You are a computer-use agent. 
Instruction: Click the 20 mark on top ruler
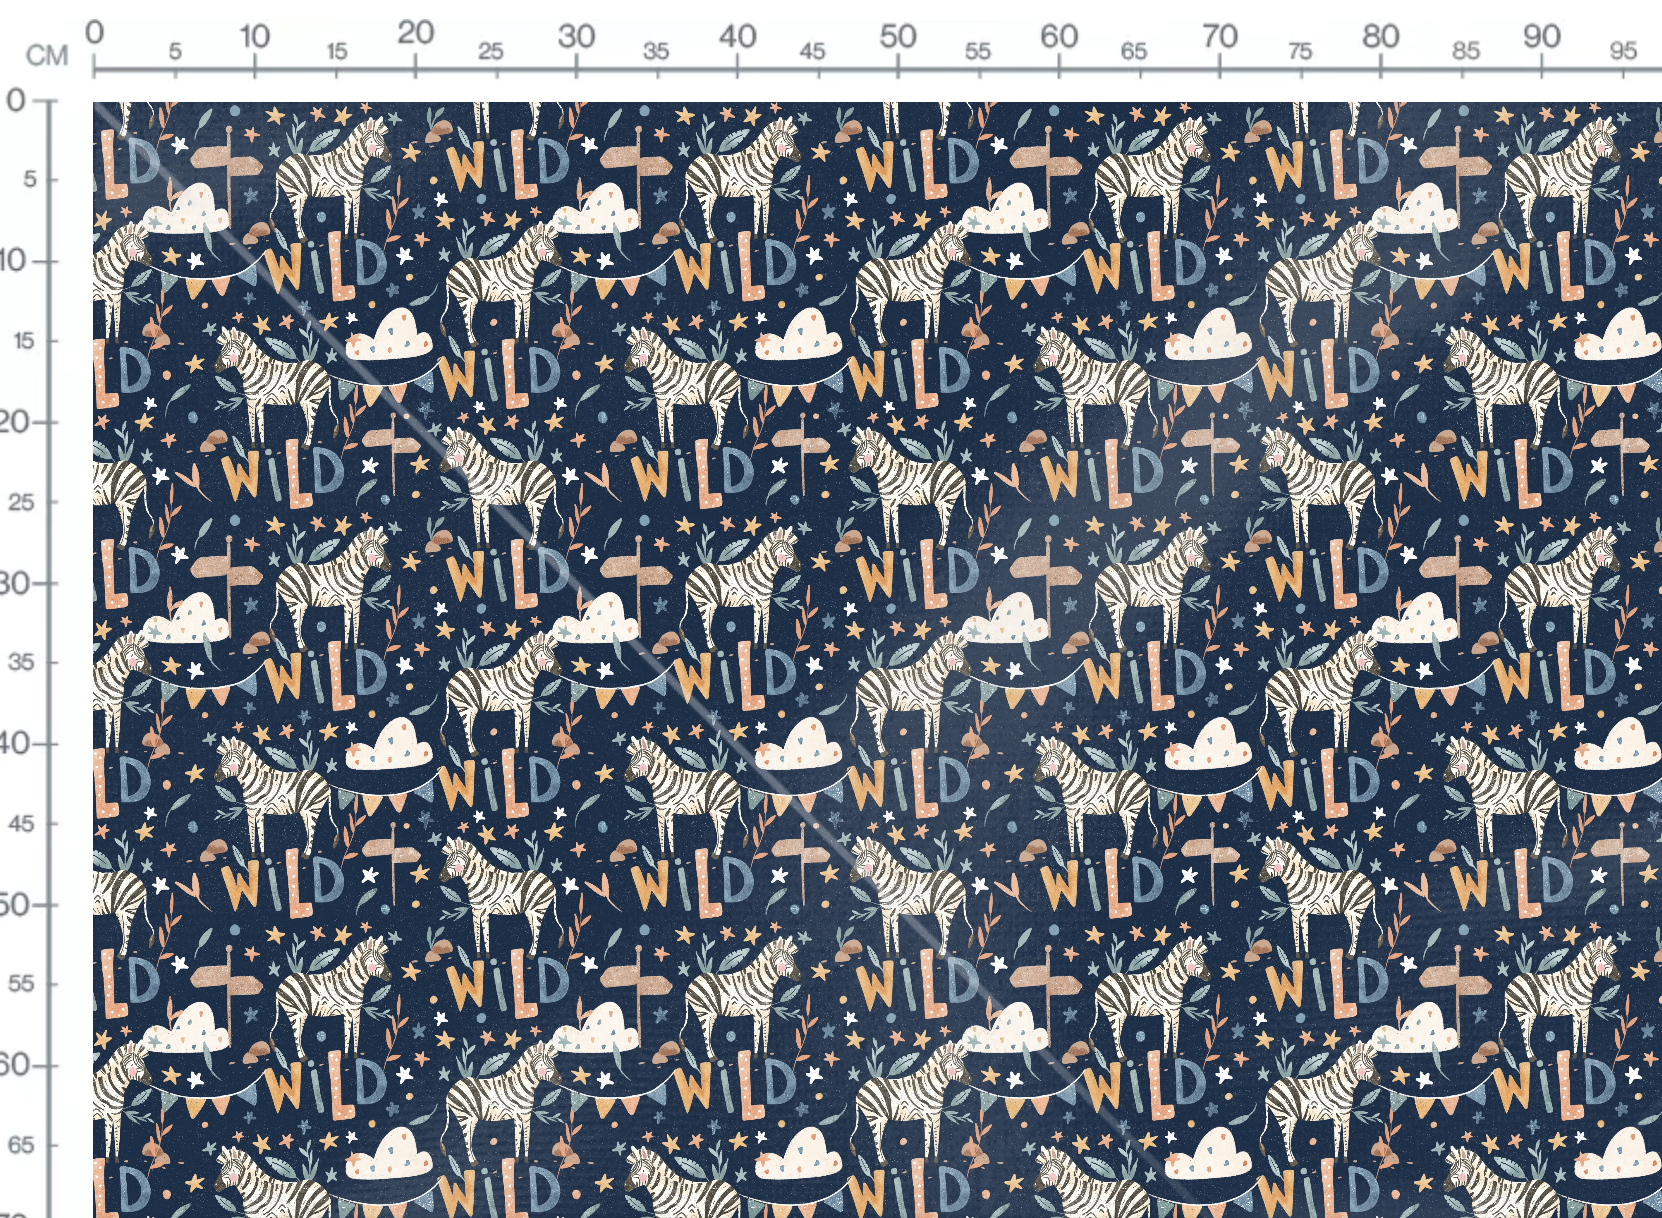pyautogui.click(x=415, y=33)
